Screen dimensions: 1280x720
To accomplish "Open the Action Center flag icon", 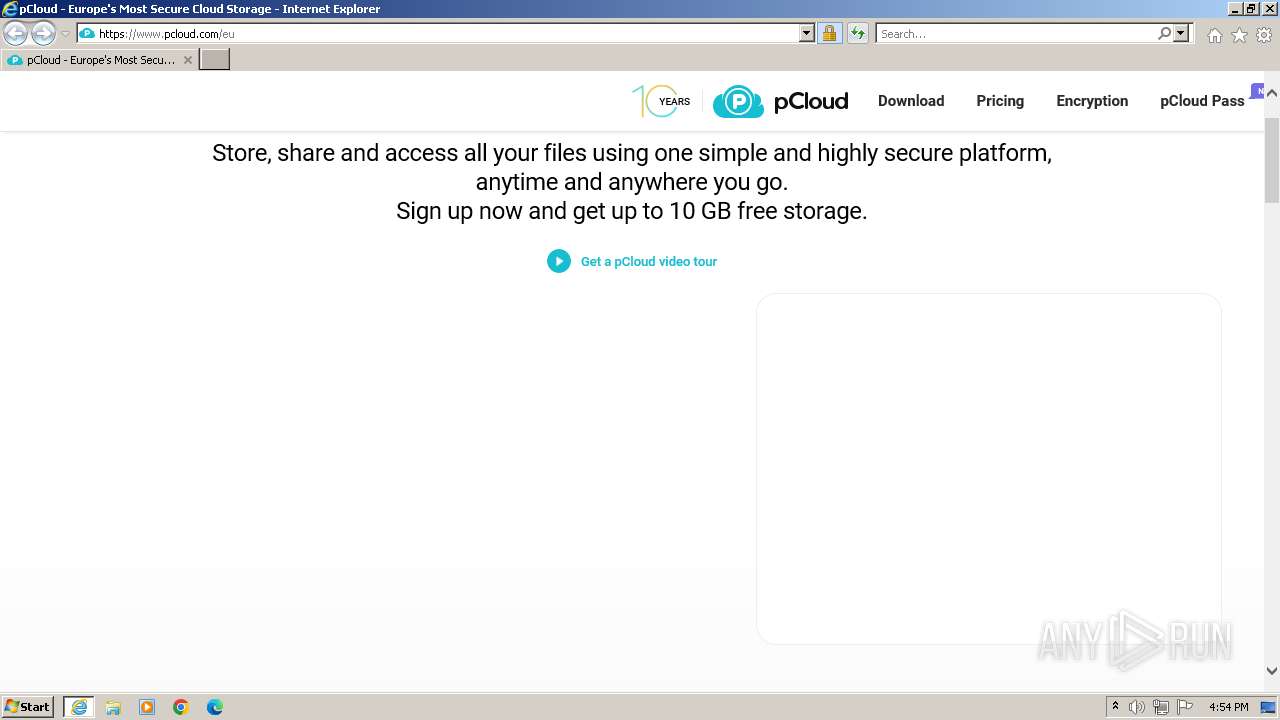I will (1185, 707).
